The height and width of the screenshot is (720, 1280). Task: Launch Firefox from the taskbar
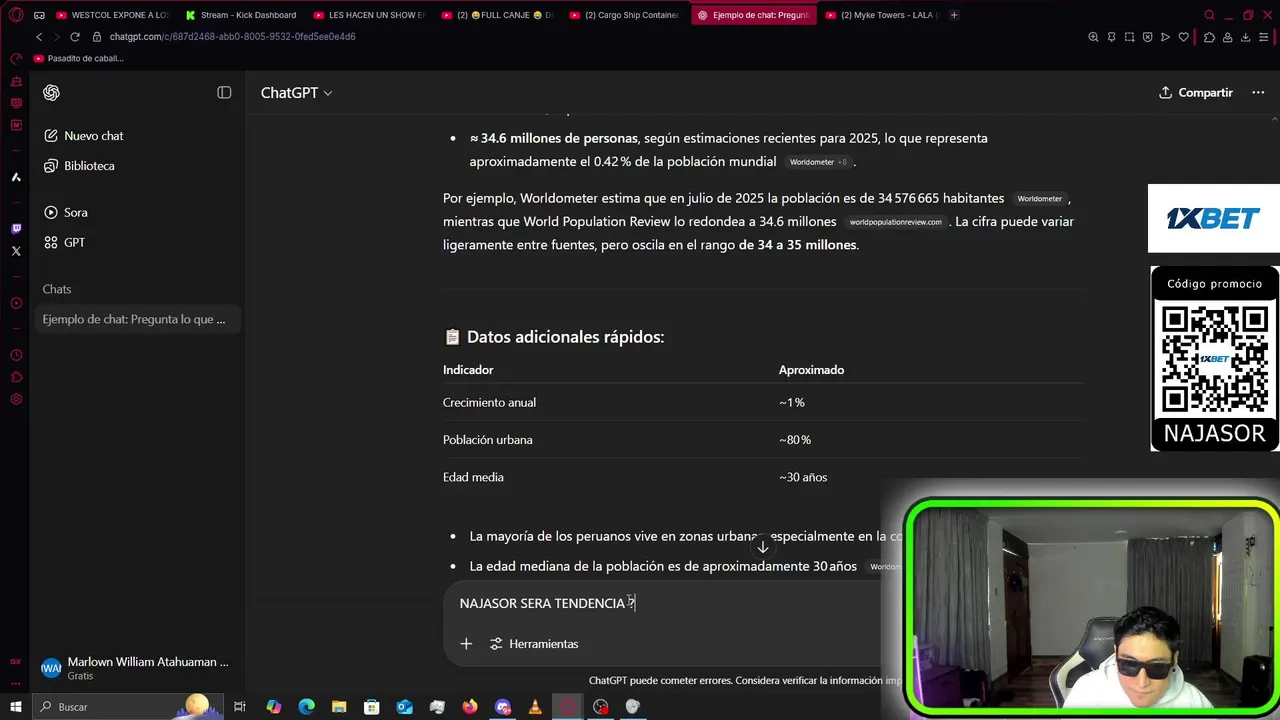[x=470, y=707]
